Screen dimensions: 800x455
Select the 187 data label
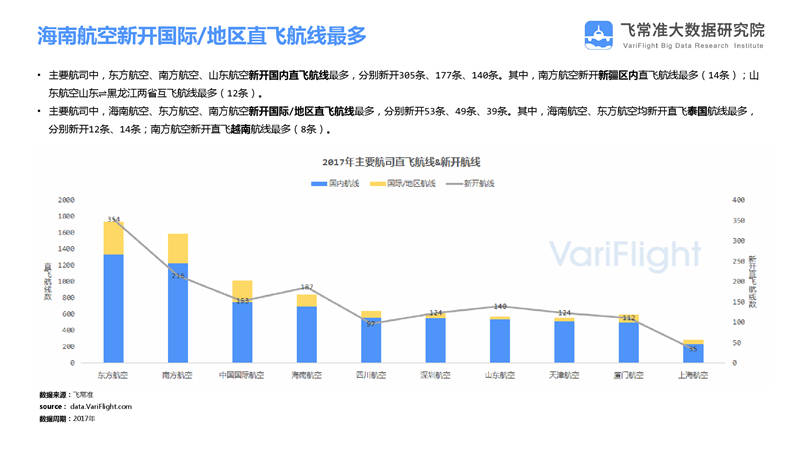coord(307,287)
